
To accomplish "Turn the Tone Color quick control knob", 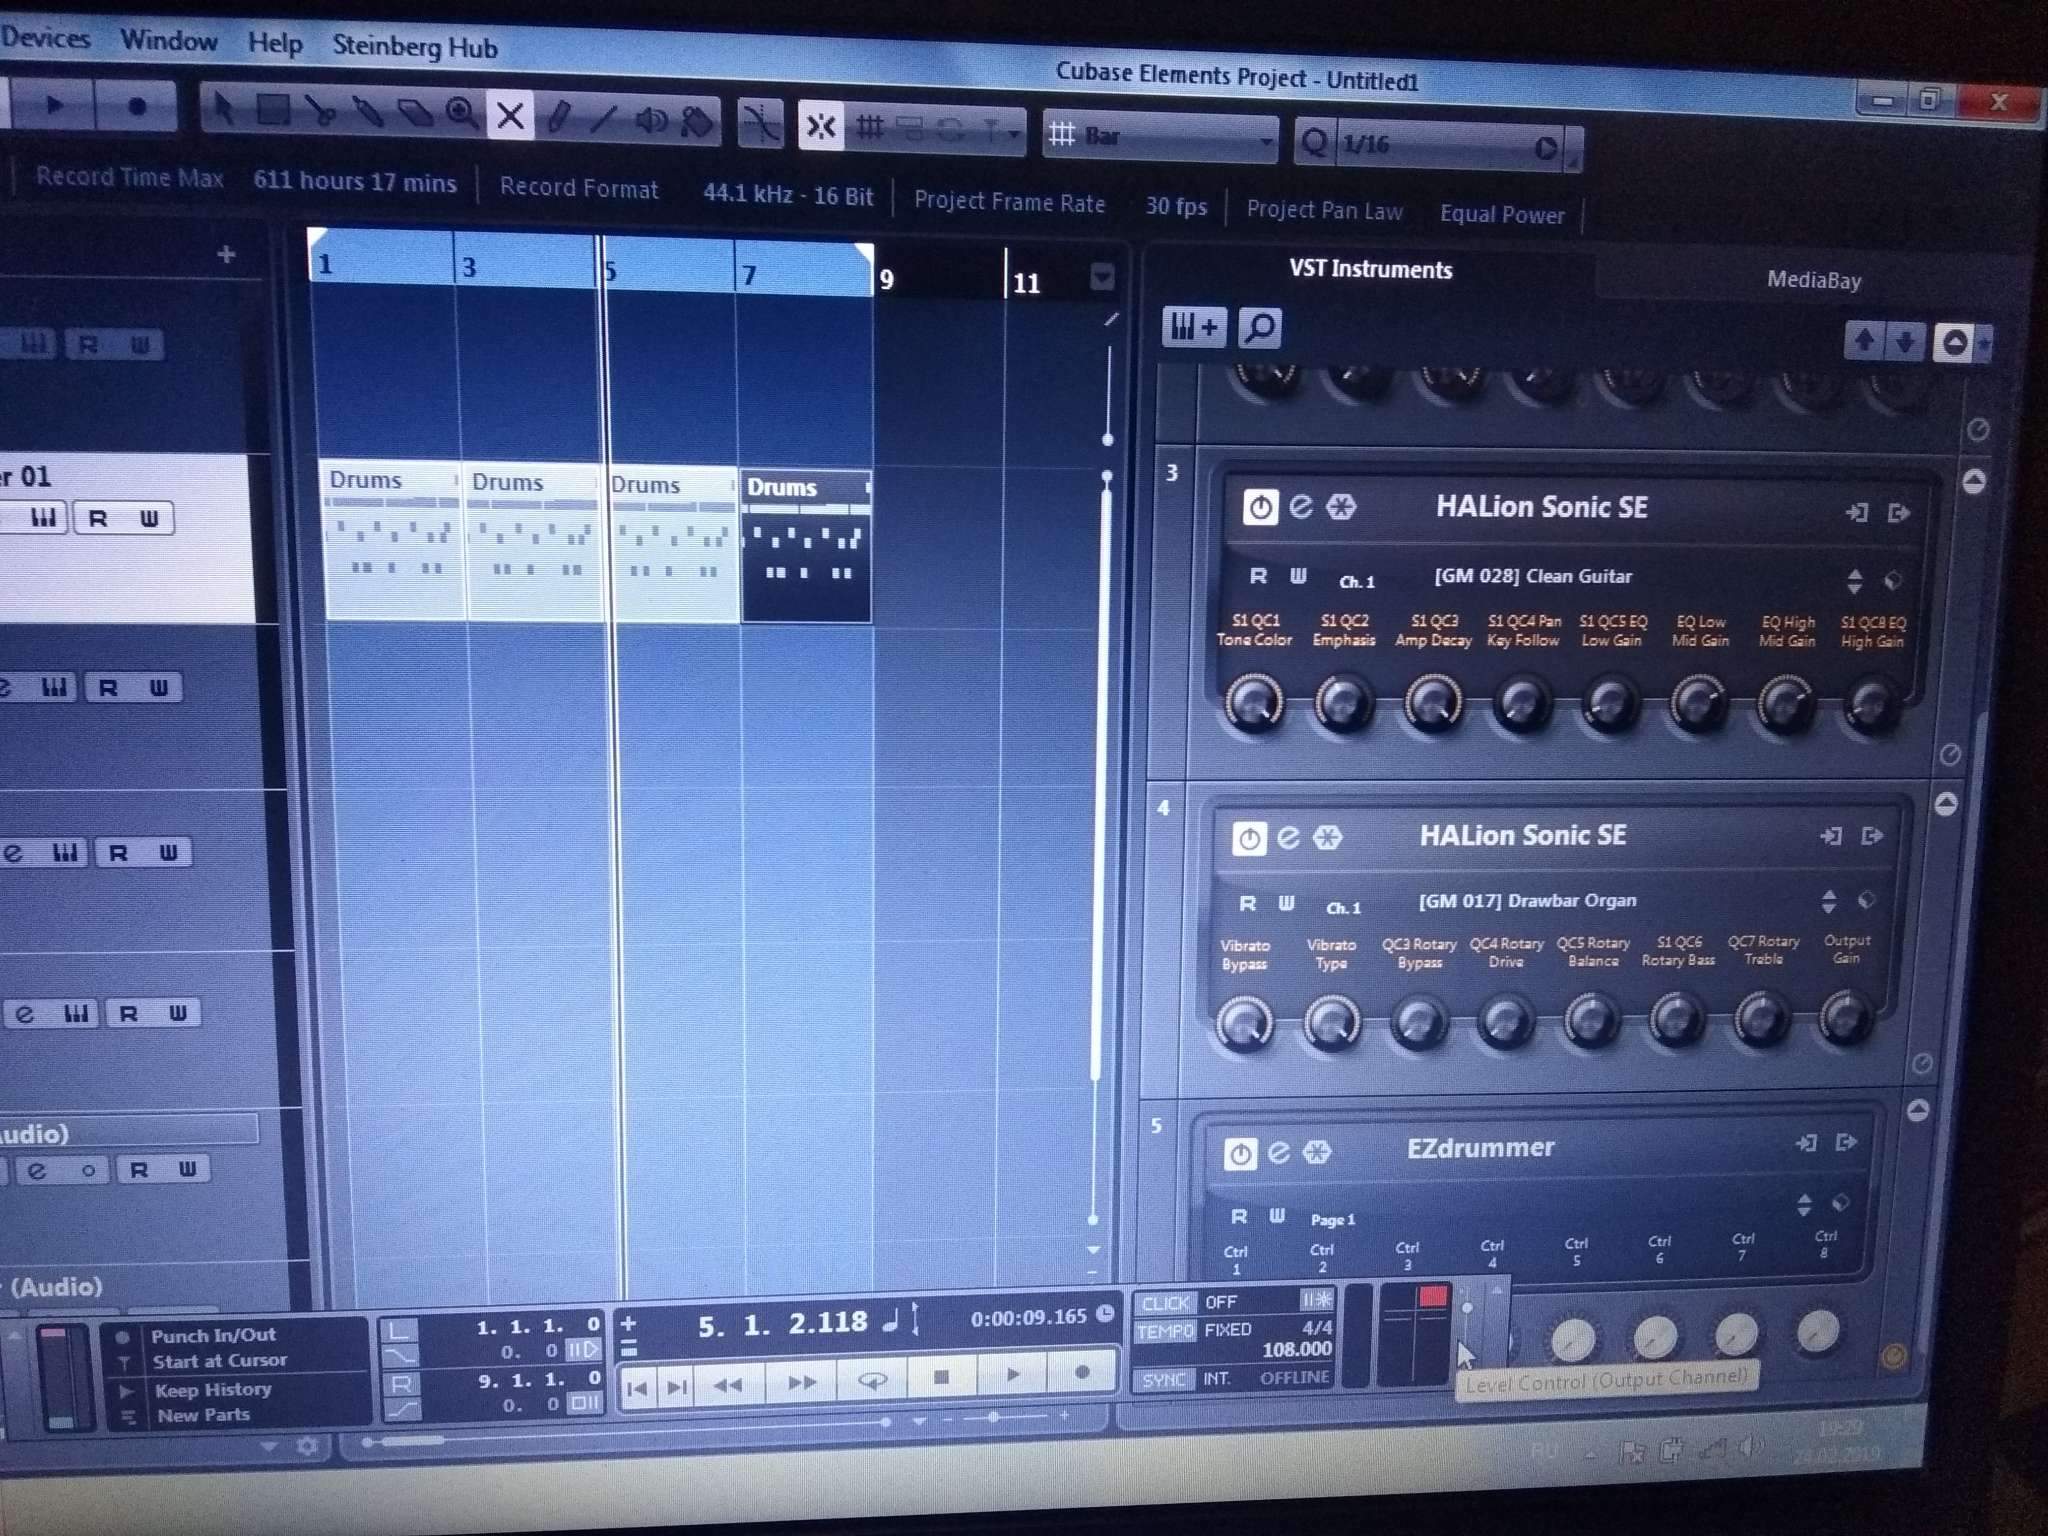I will click(x=1253, y=701).
